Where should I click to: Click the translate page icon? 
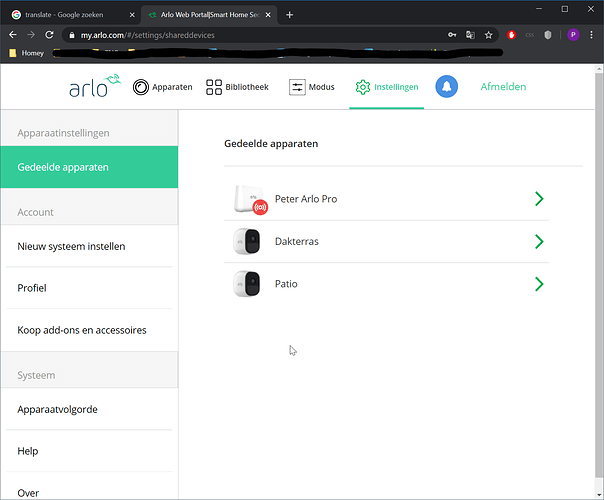click(x=470, y=35)
